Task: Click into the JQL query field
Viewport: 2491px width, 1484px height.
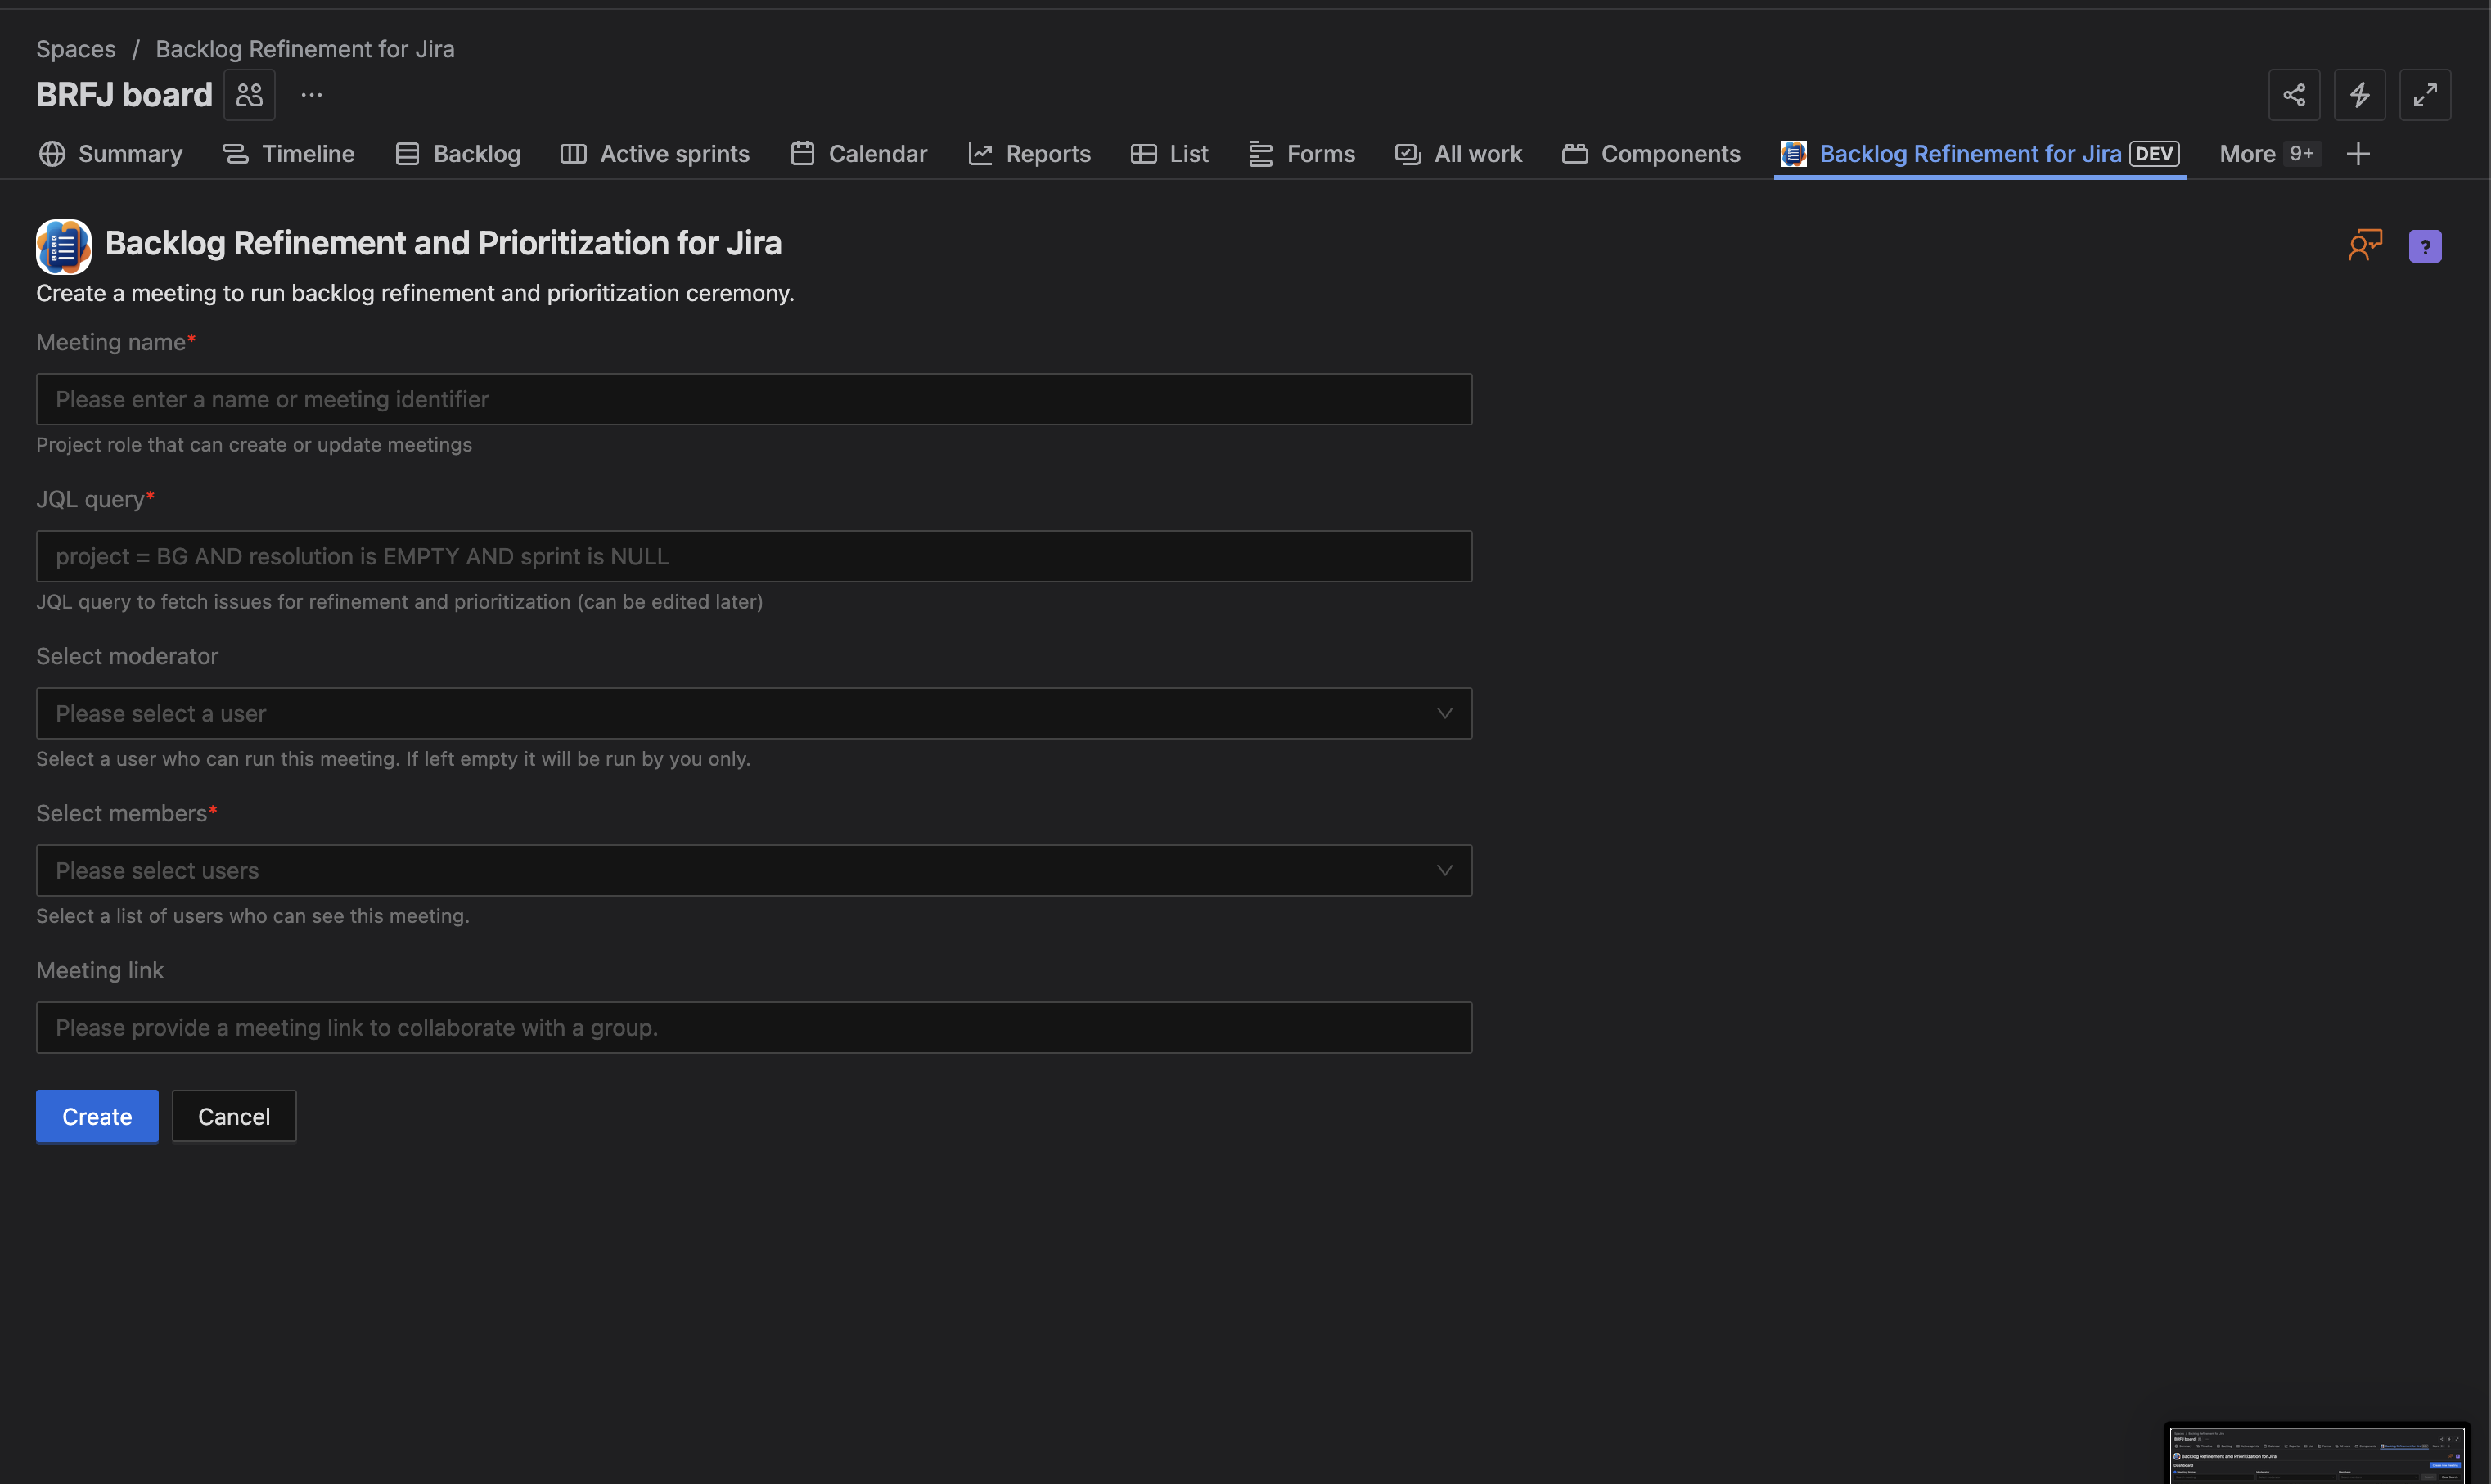Action: tap(753, 556)
